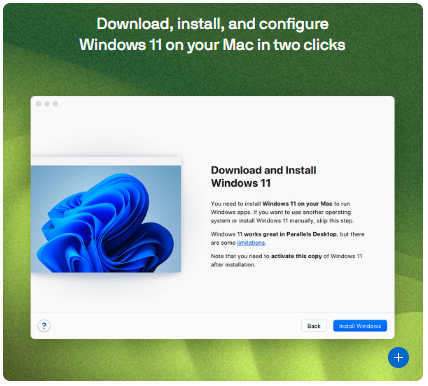
Task: Minimize installer with the middle traffic light
Action: 47,104
